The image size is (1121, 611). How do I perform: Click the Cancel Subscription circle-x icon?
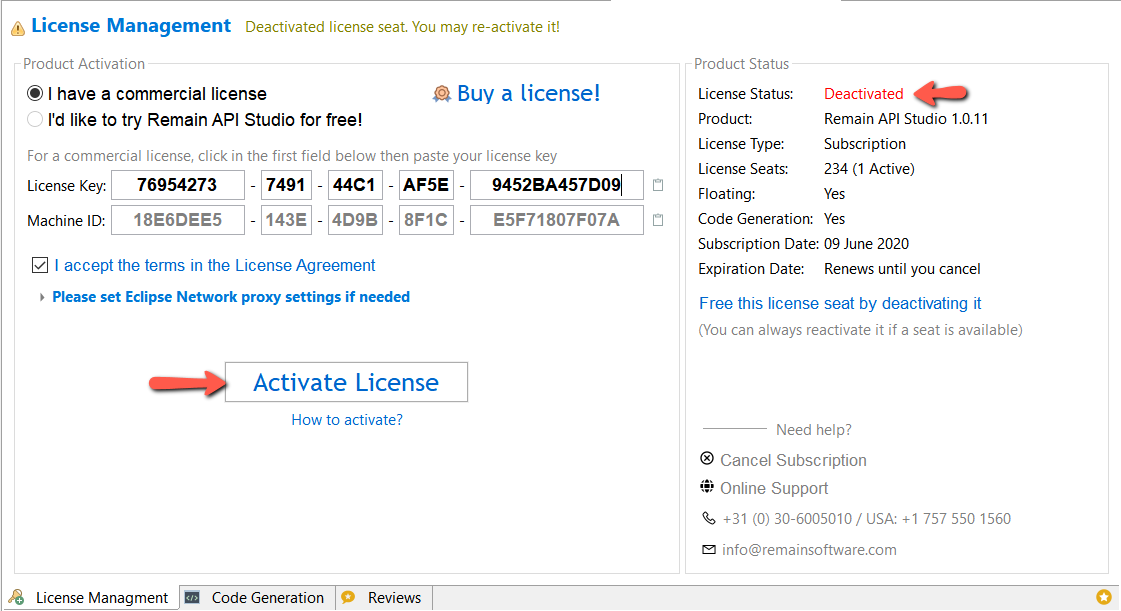[707, 458]
